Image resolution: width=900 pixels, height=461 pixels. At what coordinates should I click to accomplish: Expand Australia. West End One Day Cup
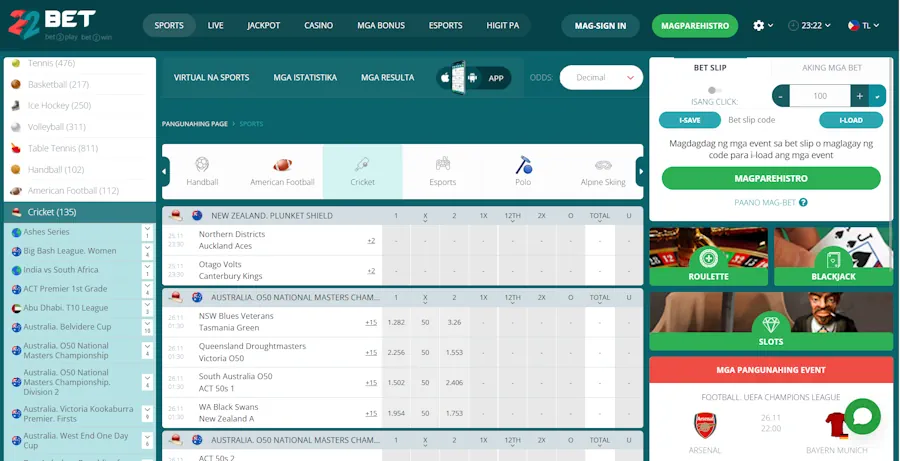[148, 440]
